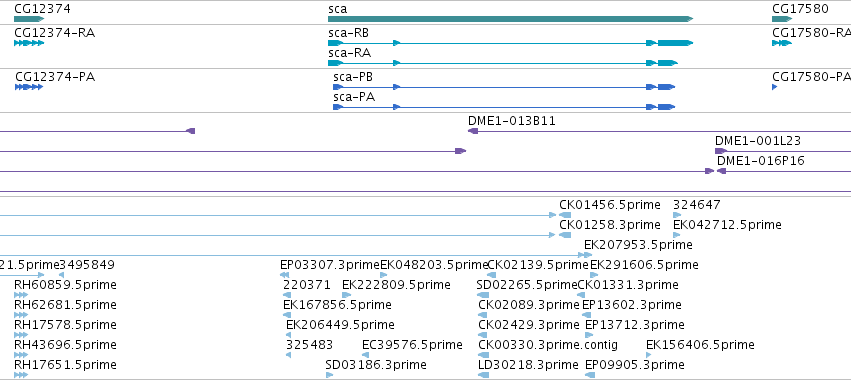Screen dimensions: 851x380
Task: Select the CK01258.3prime EST label
Action: click(610, 225)
